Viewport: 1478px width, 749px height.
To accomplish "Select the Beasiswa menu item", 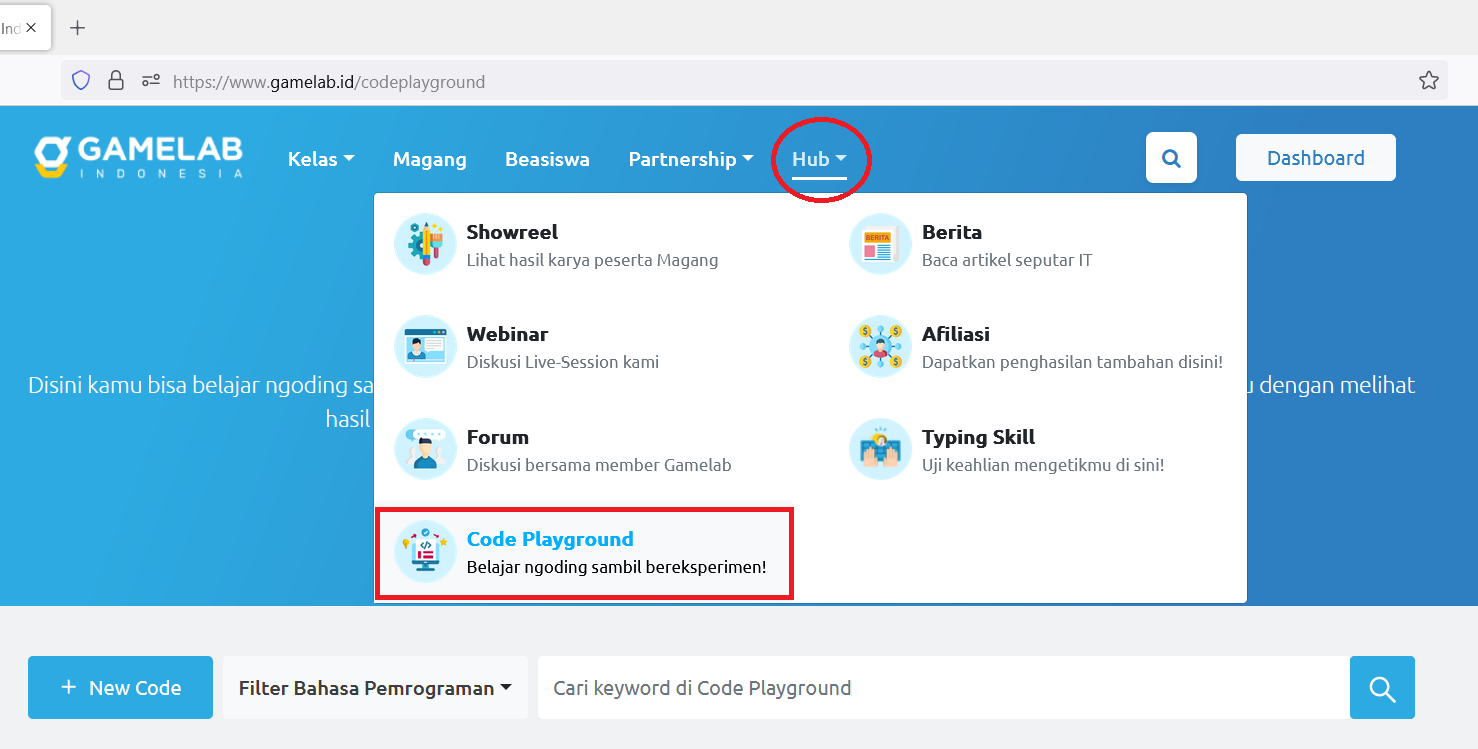I will point(547,158).
